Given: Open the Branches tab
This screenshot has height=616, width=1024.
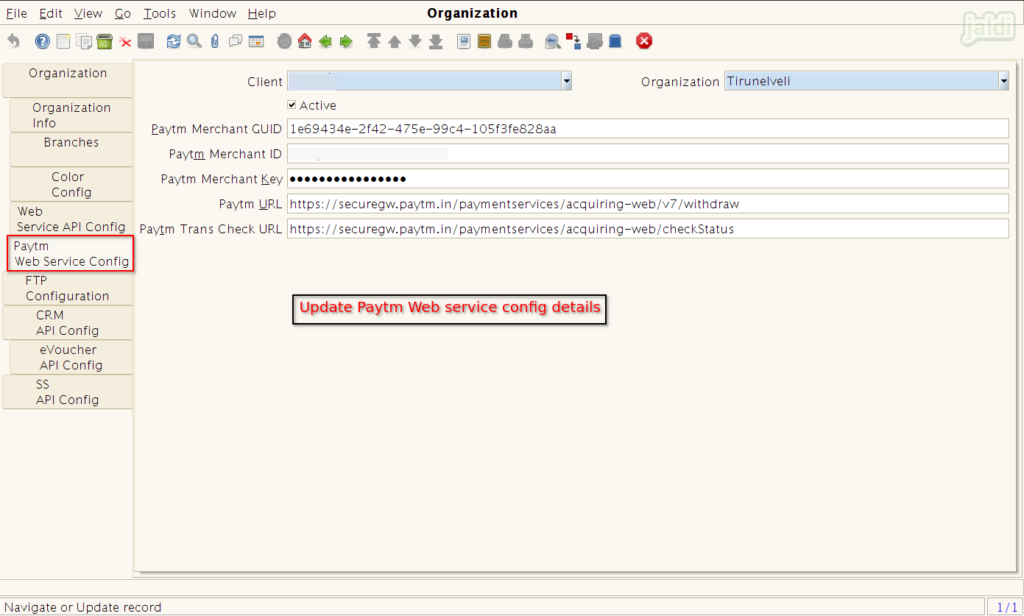Looking at the screenshot, I should click(71, 150).
